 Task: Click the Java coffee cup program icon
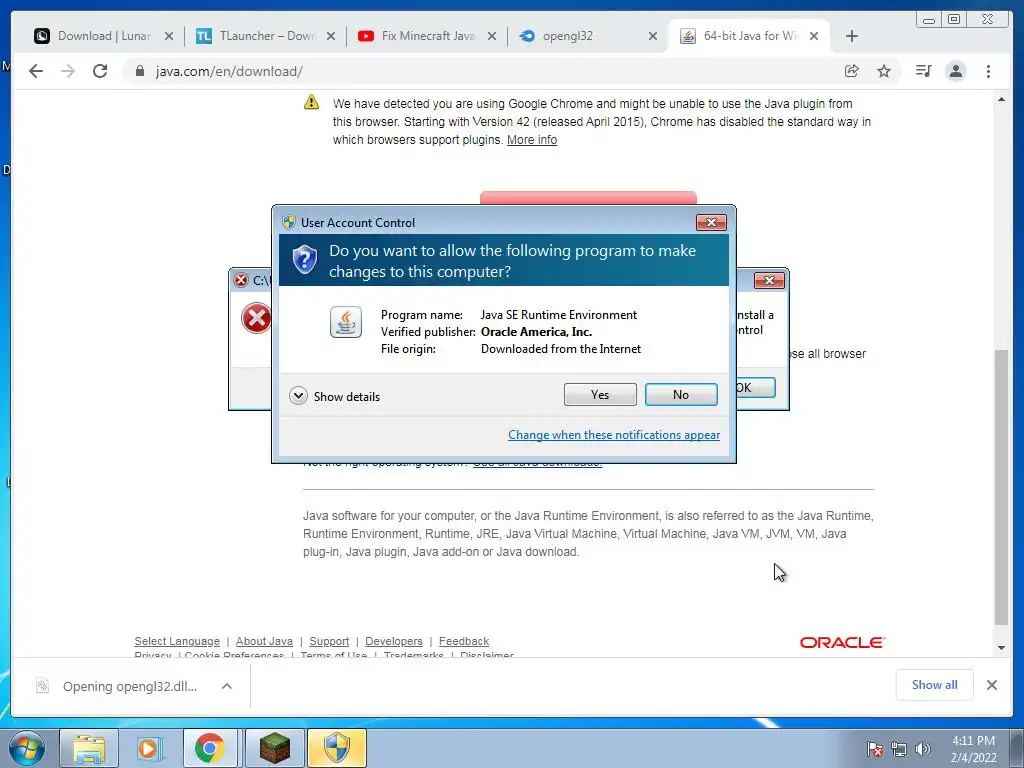(345, 322)
